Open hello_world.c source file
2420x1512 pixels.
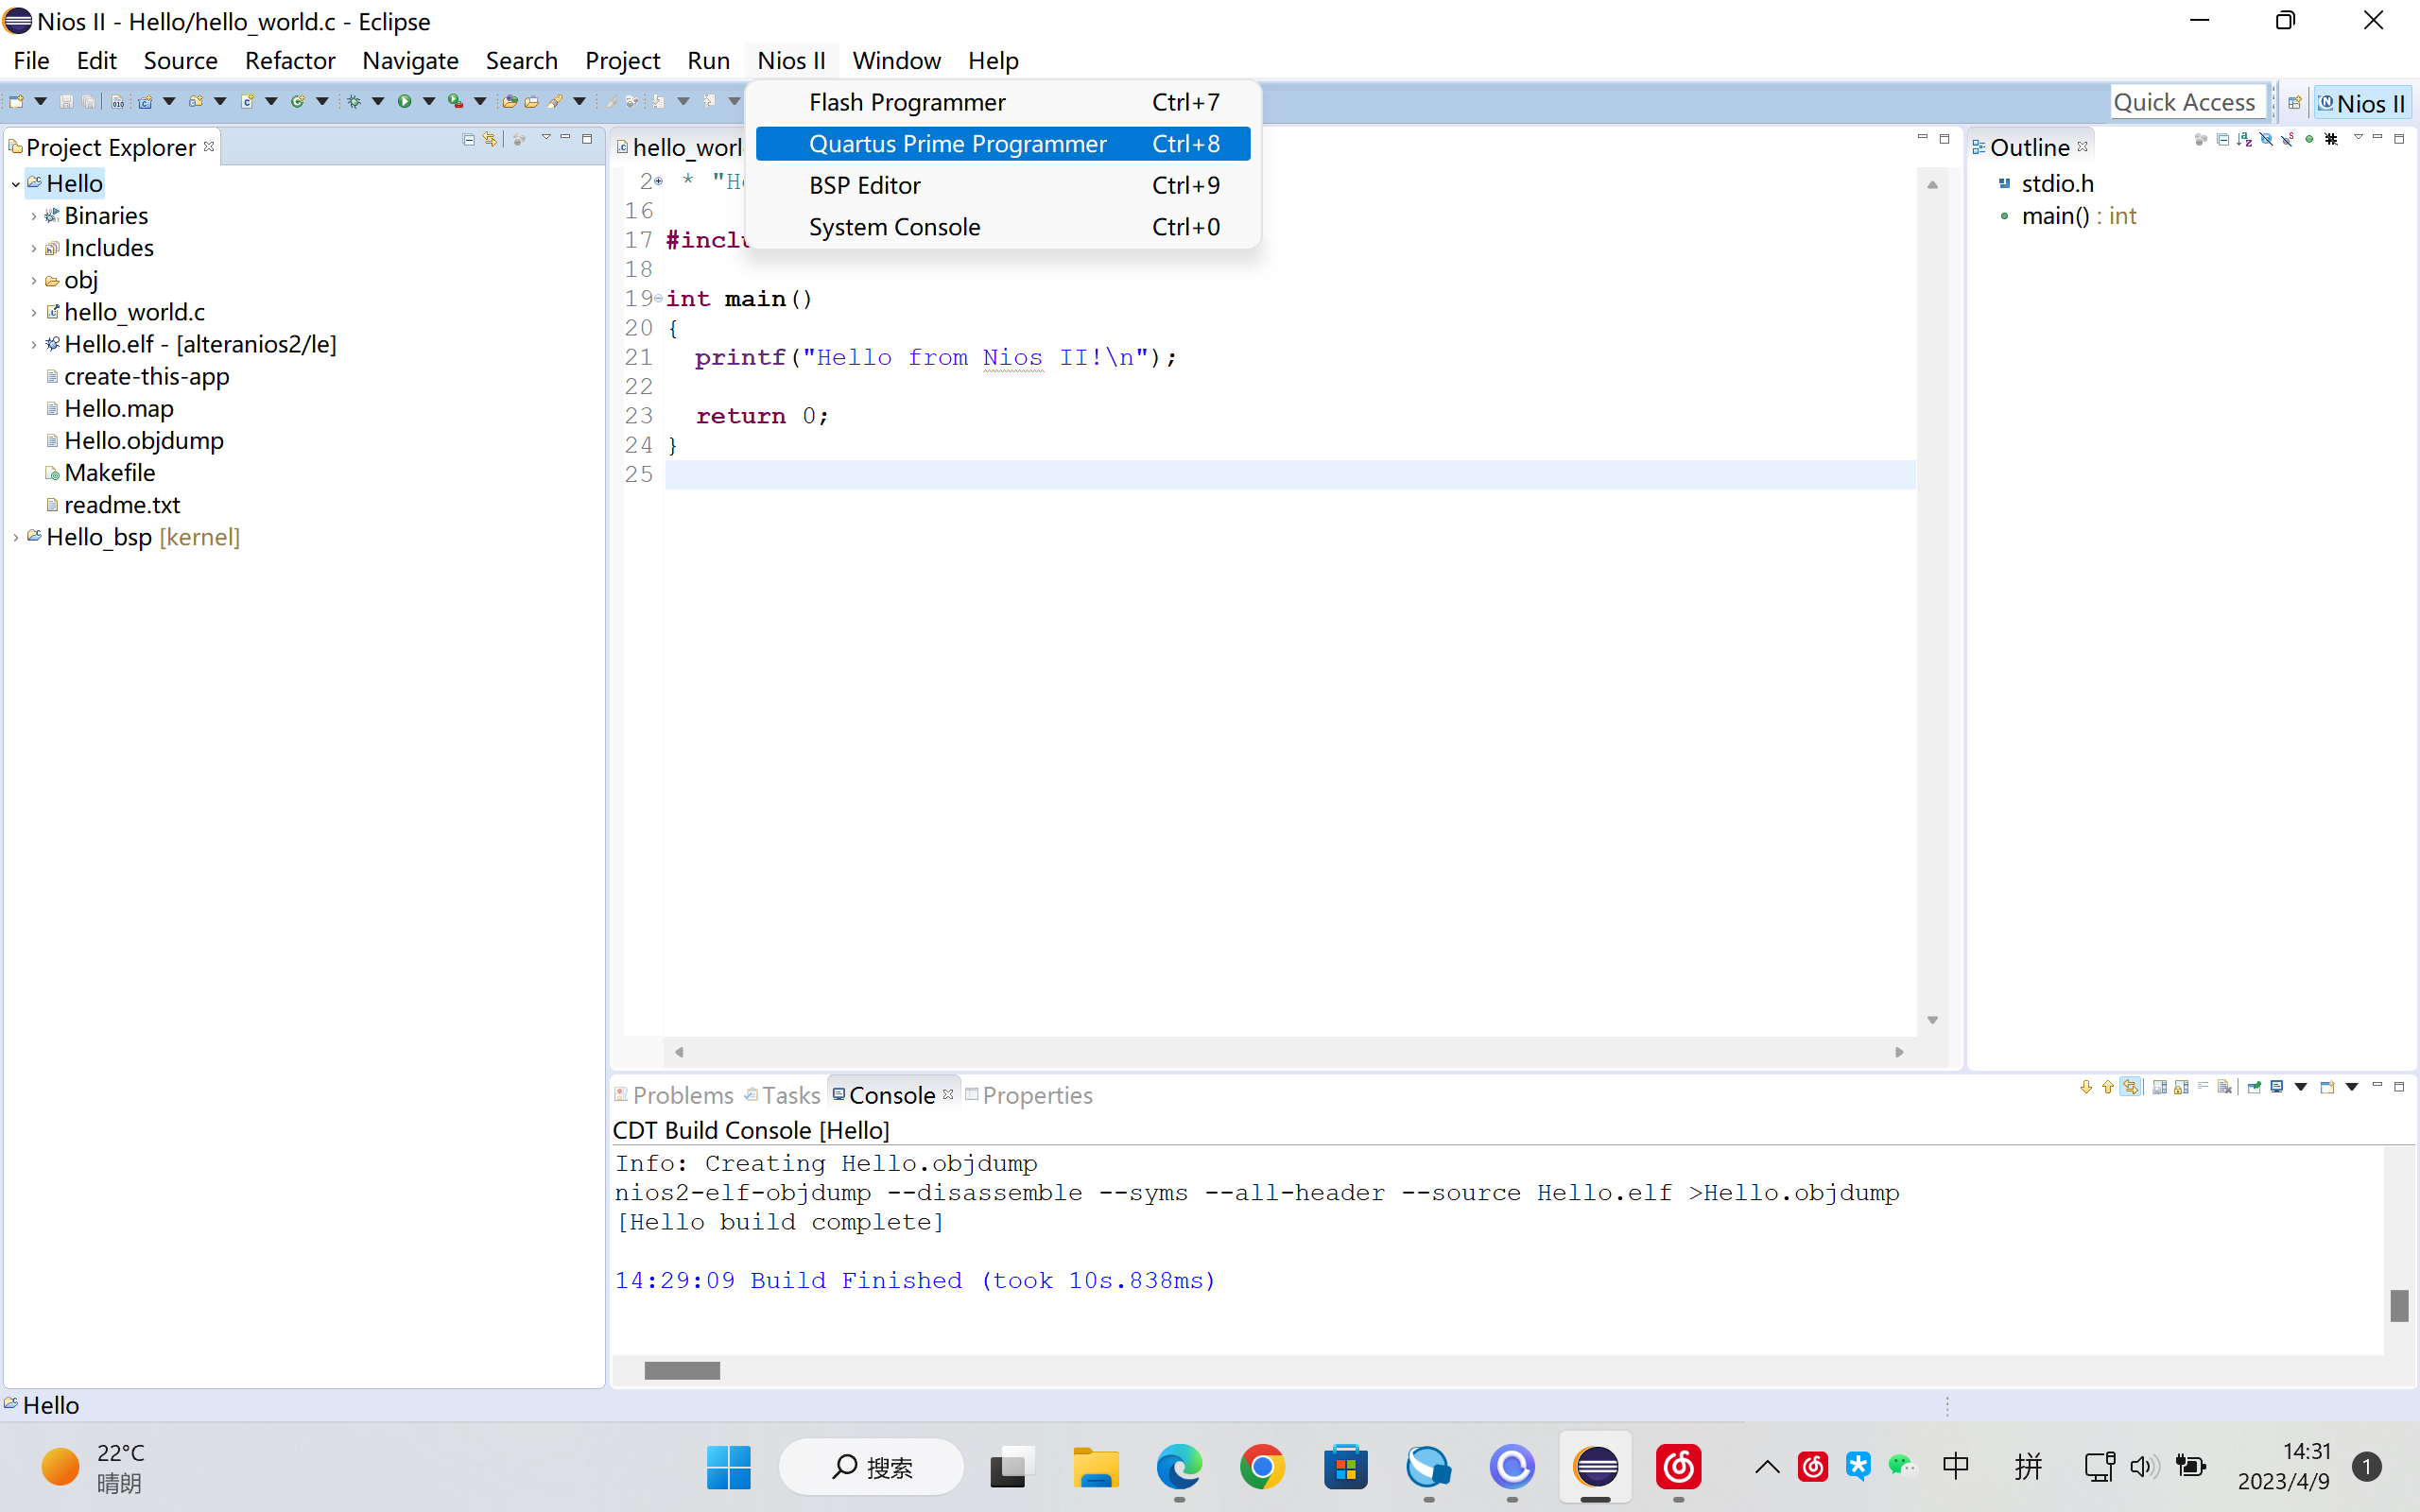coord(136,310)
